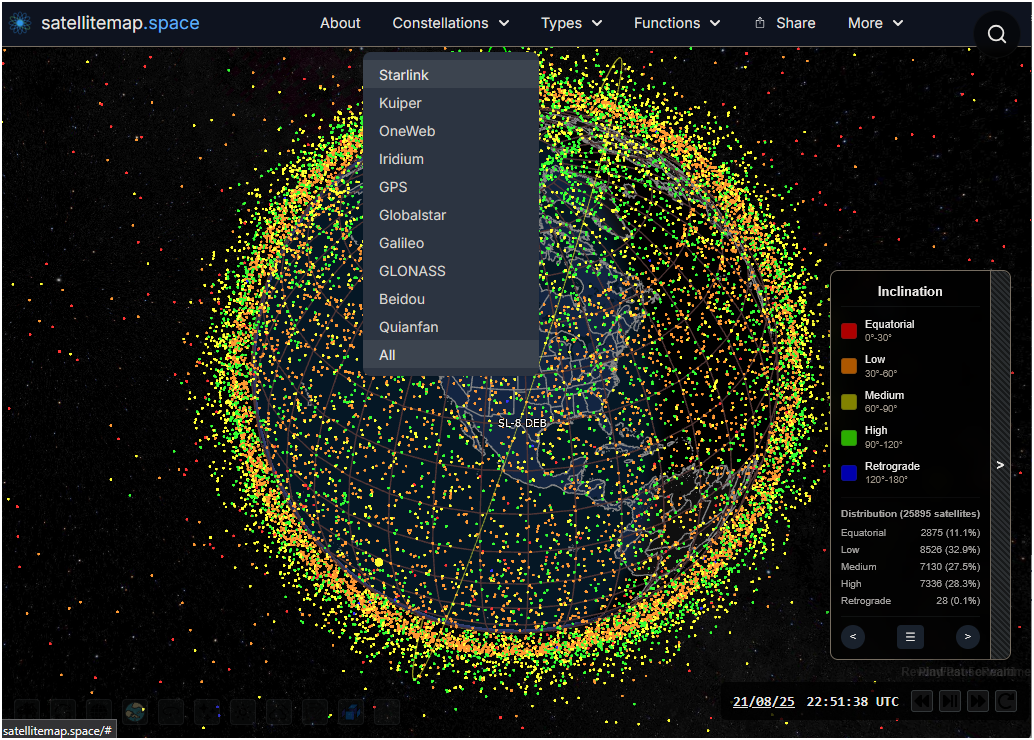Expand the Constellations dropdown
This screenshot has width=1034, height=740.
point(450,23)
